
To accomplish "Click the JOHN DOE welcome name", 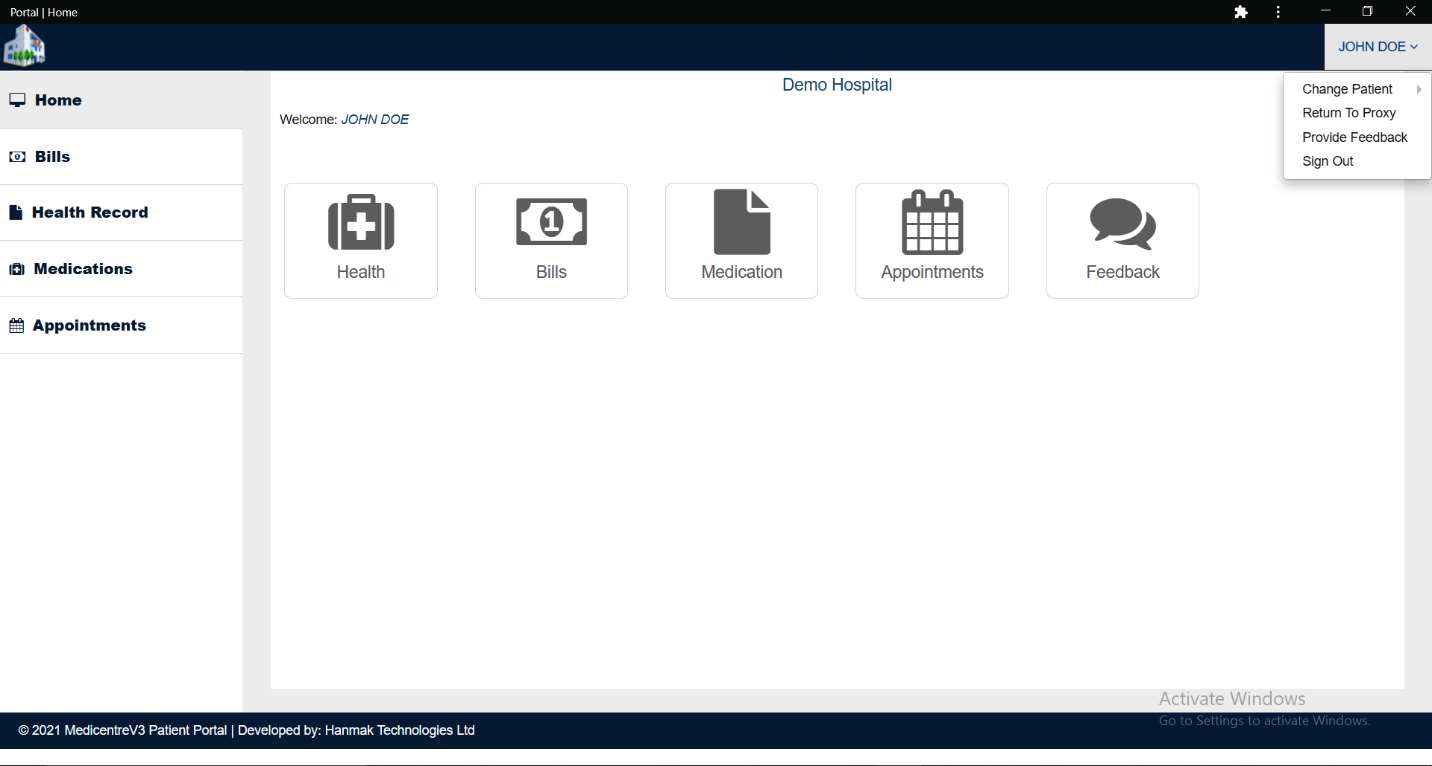I will coord(375,119).
